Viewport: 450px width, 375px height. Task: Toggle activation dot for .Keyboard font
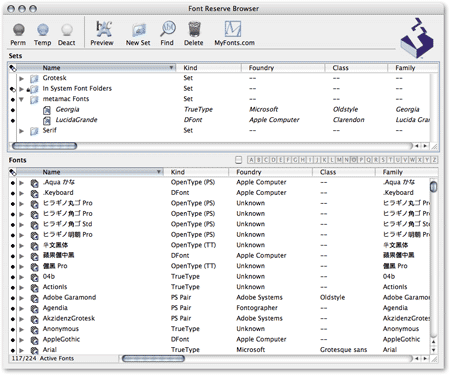[x=13, y=193]
